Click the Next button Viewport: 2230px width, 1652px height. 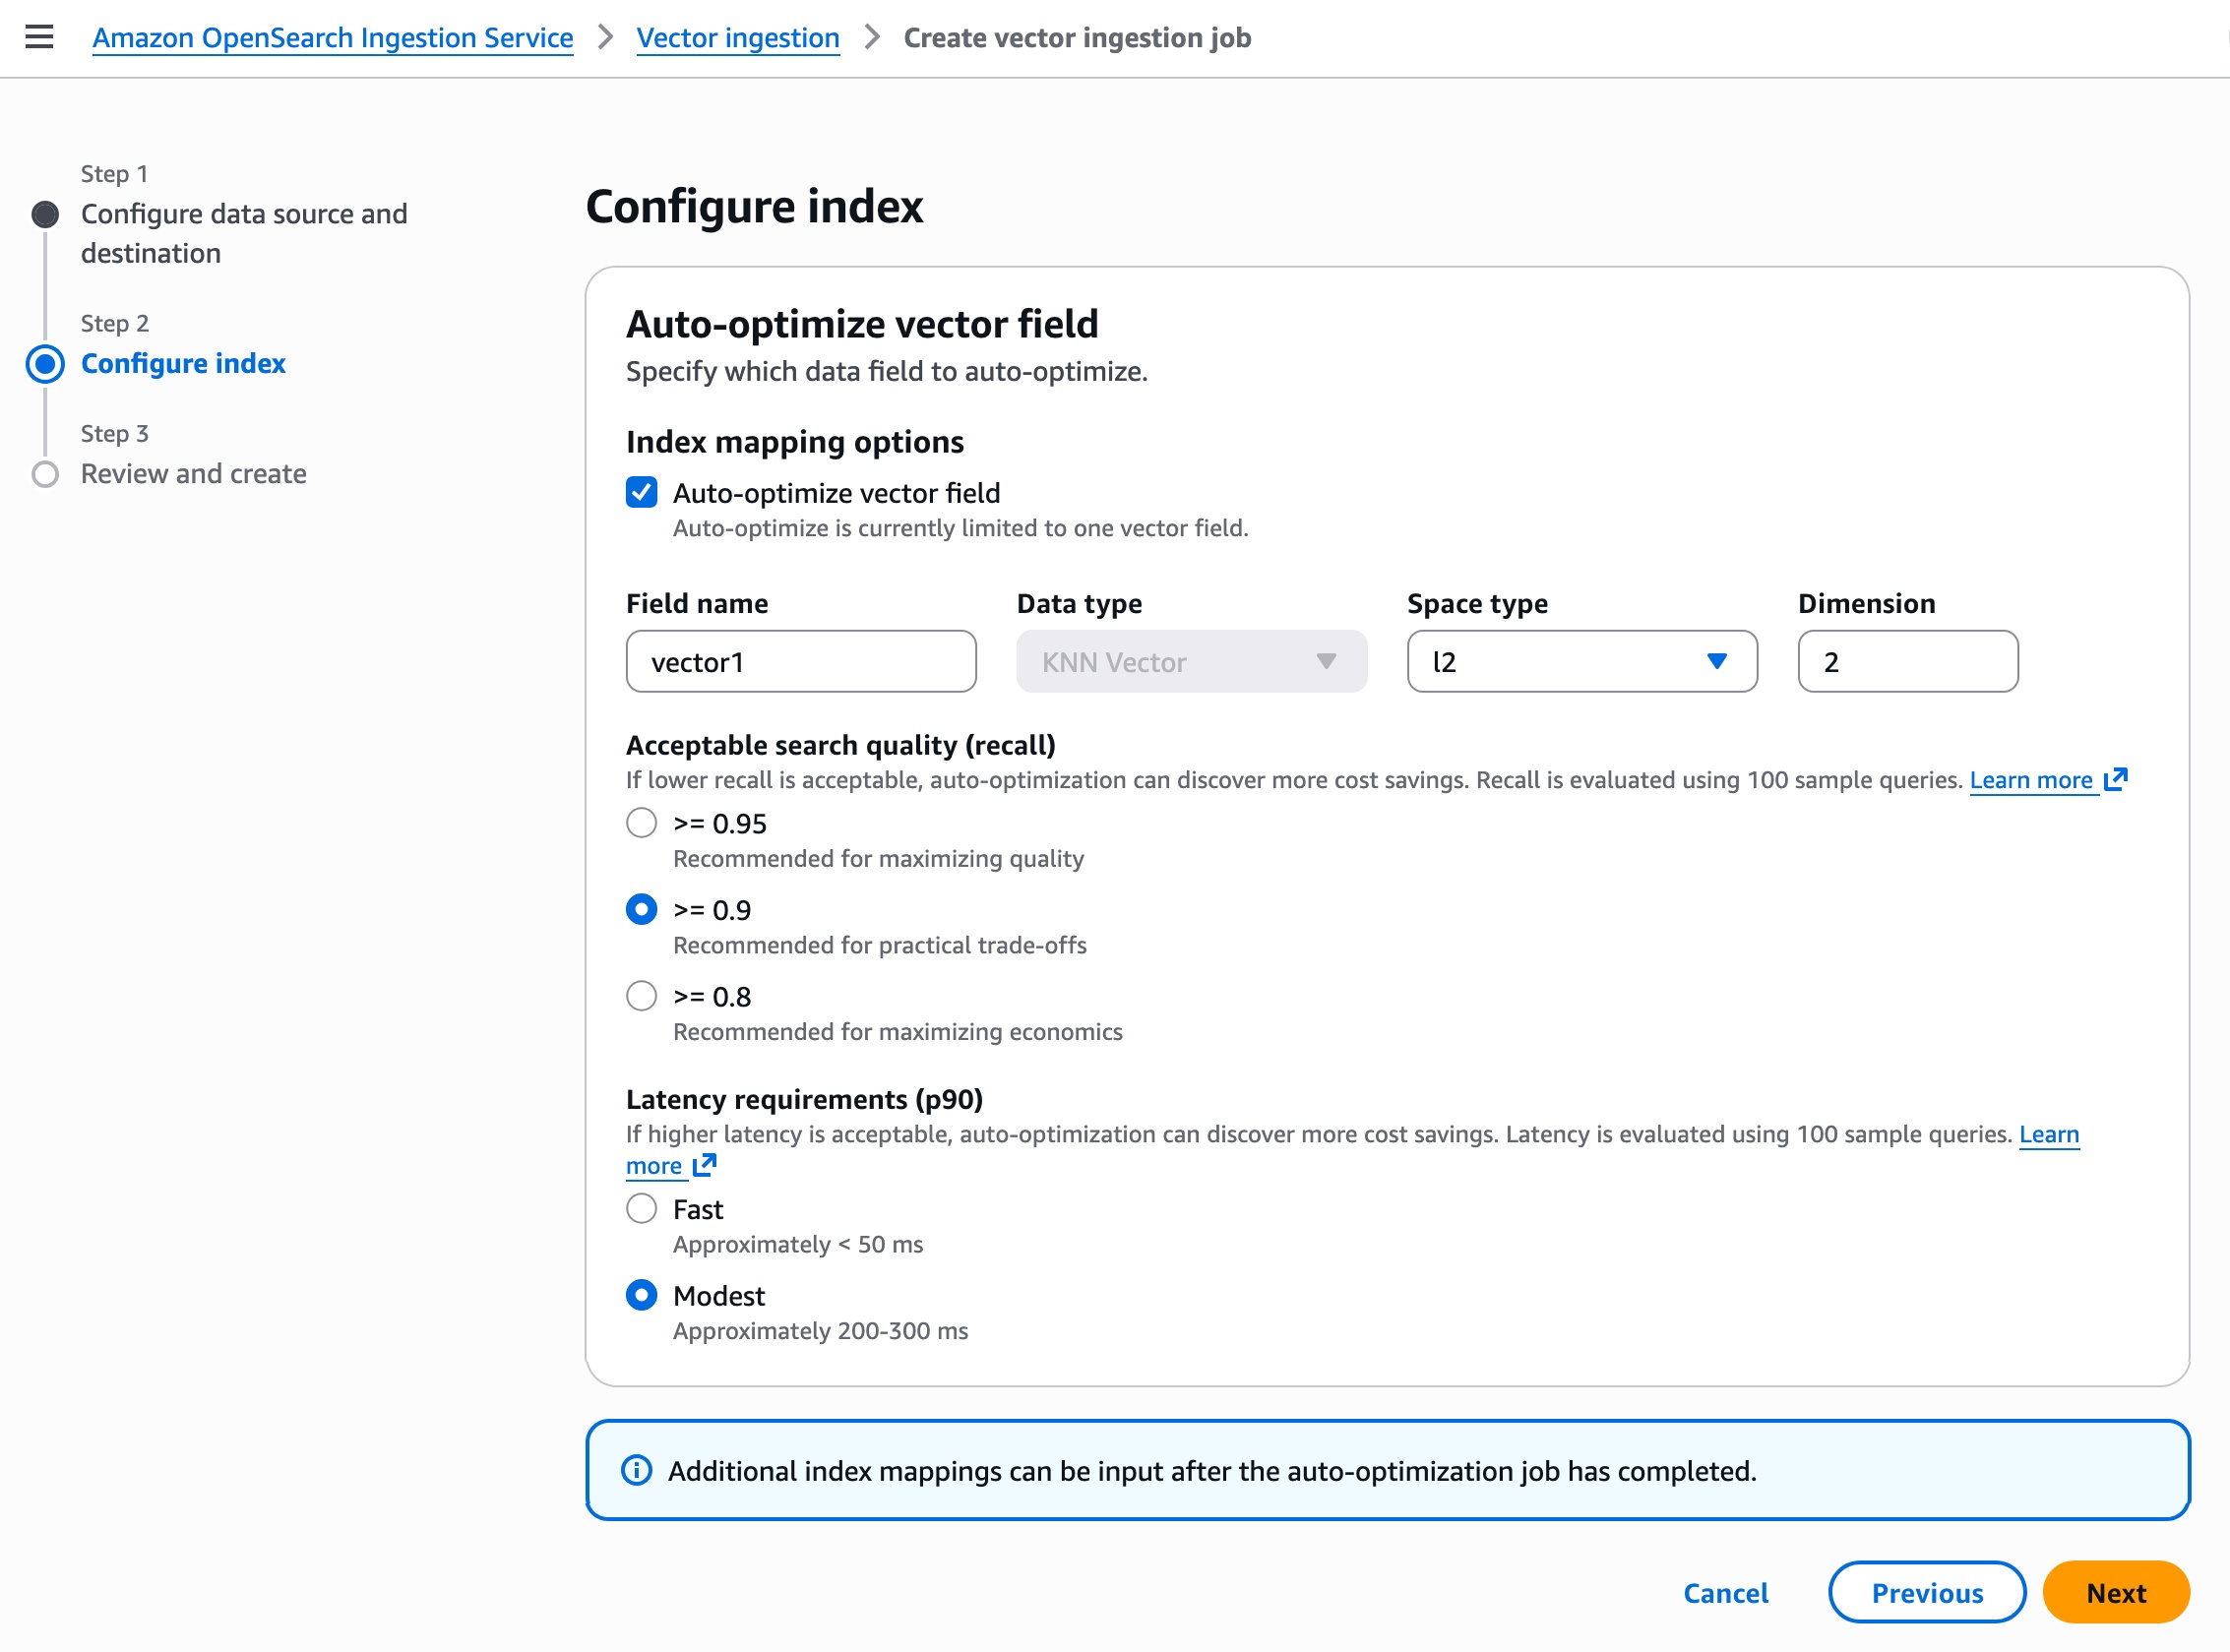click(x=2115, y=1592)
